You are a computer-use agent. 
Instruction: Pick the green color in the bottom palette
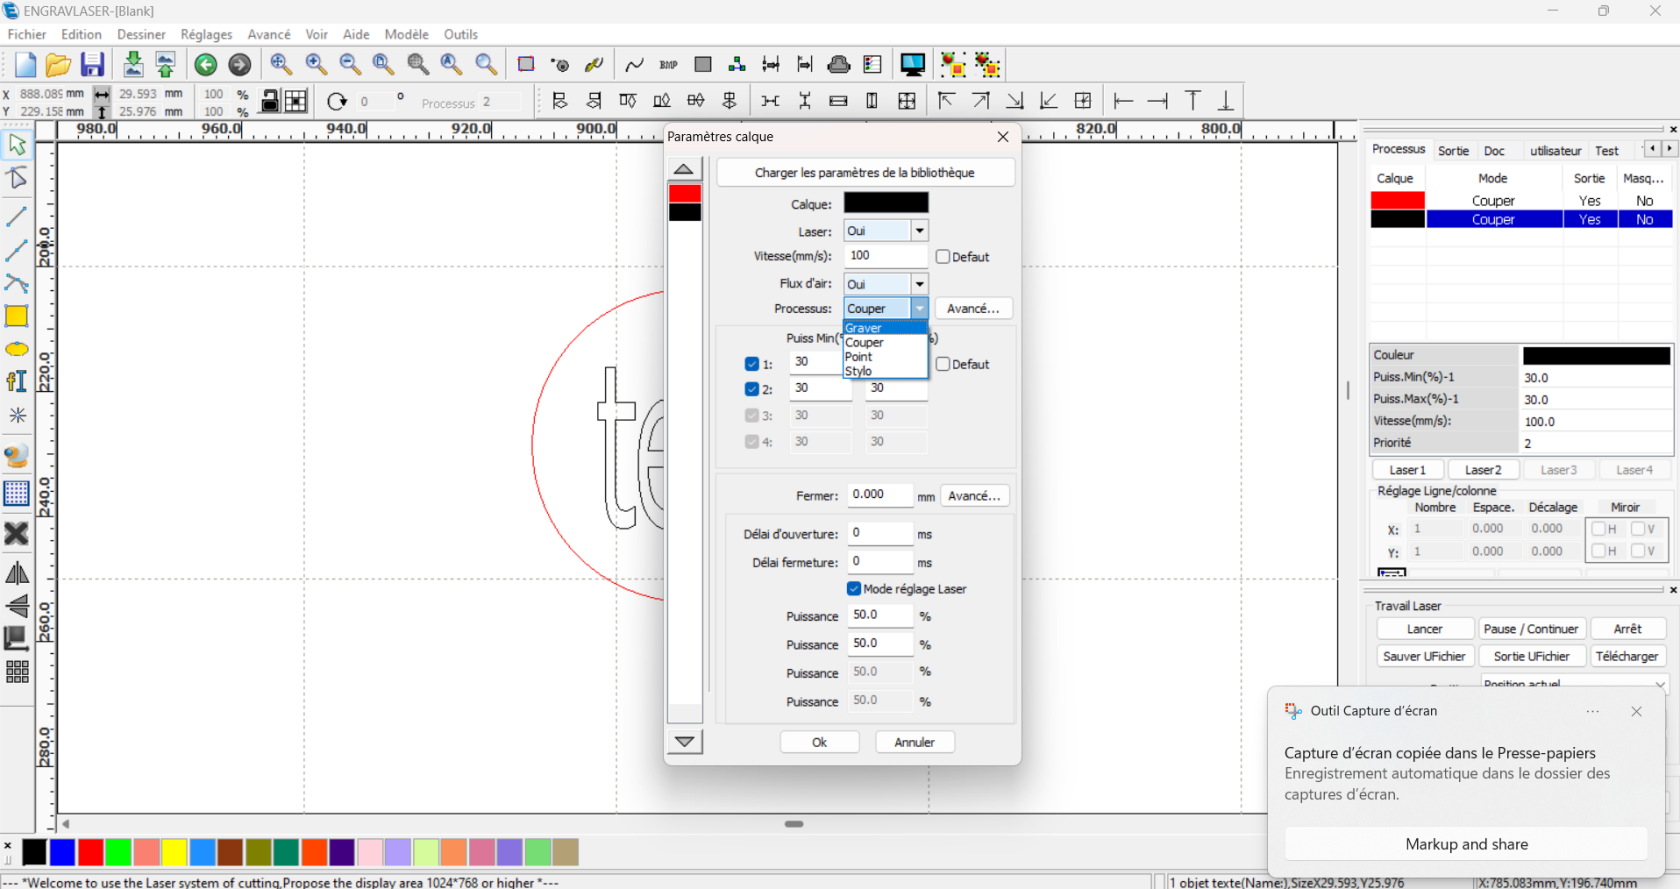(118, 852)
